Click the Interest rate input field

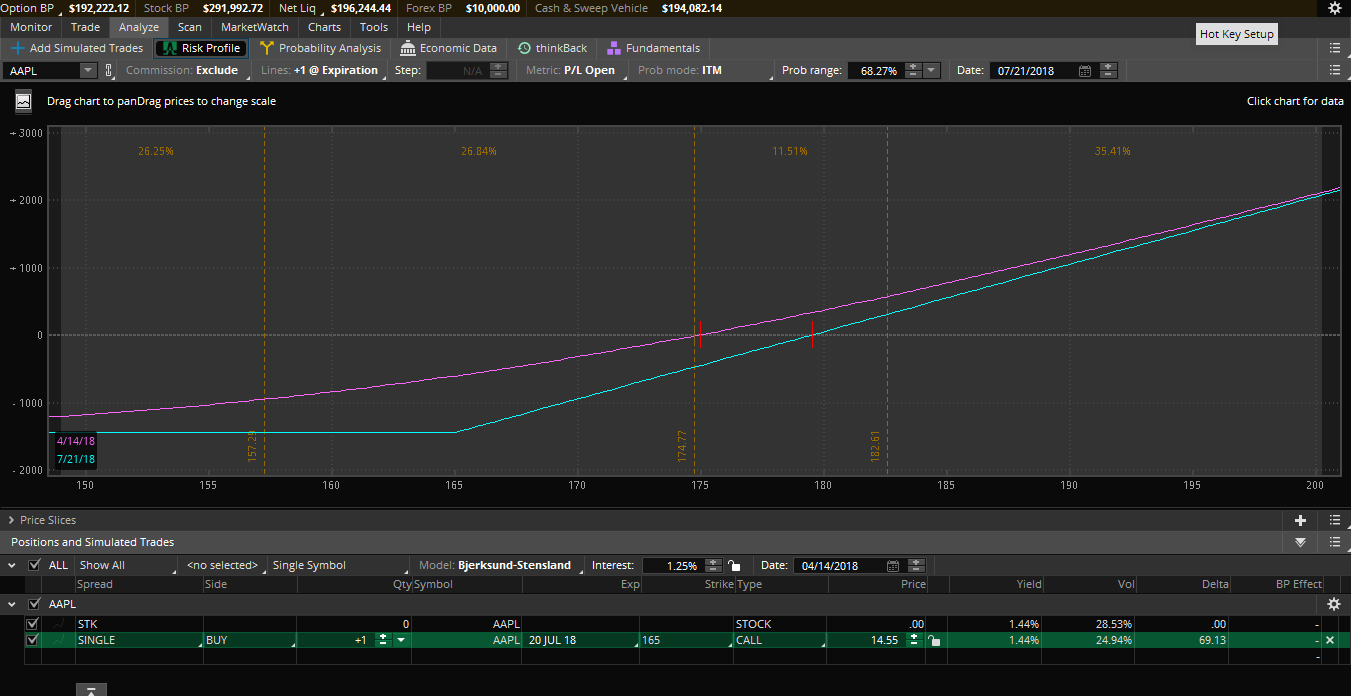tap(672, 566)
